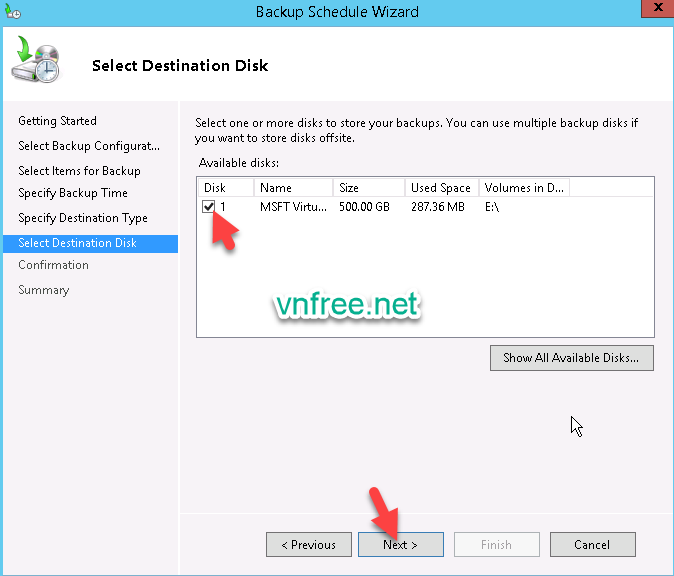The image size is (674, 576).
Task: Cancel the backup schedule wizard
Action: [x=592, y=545]
